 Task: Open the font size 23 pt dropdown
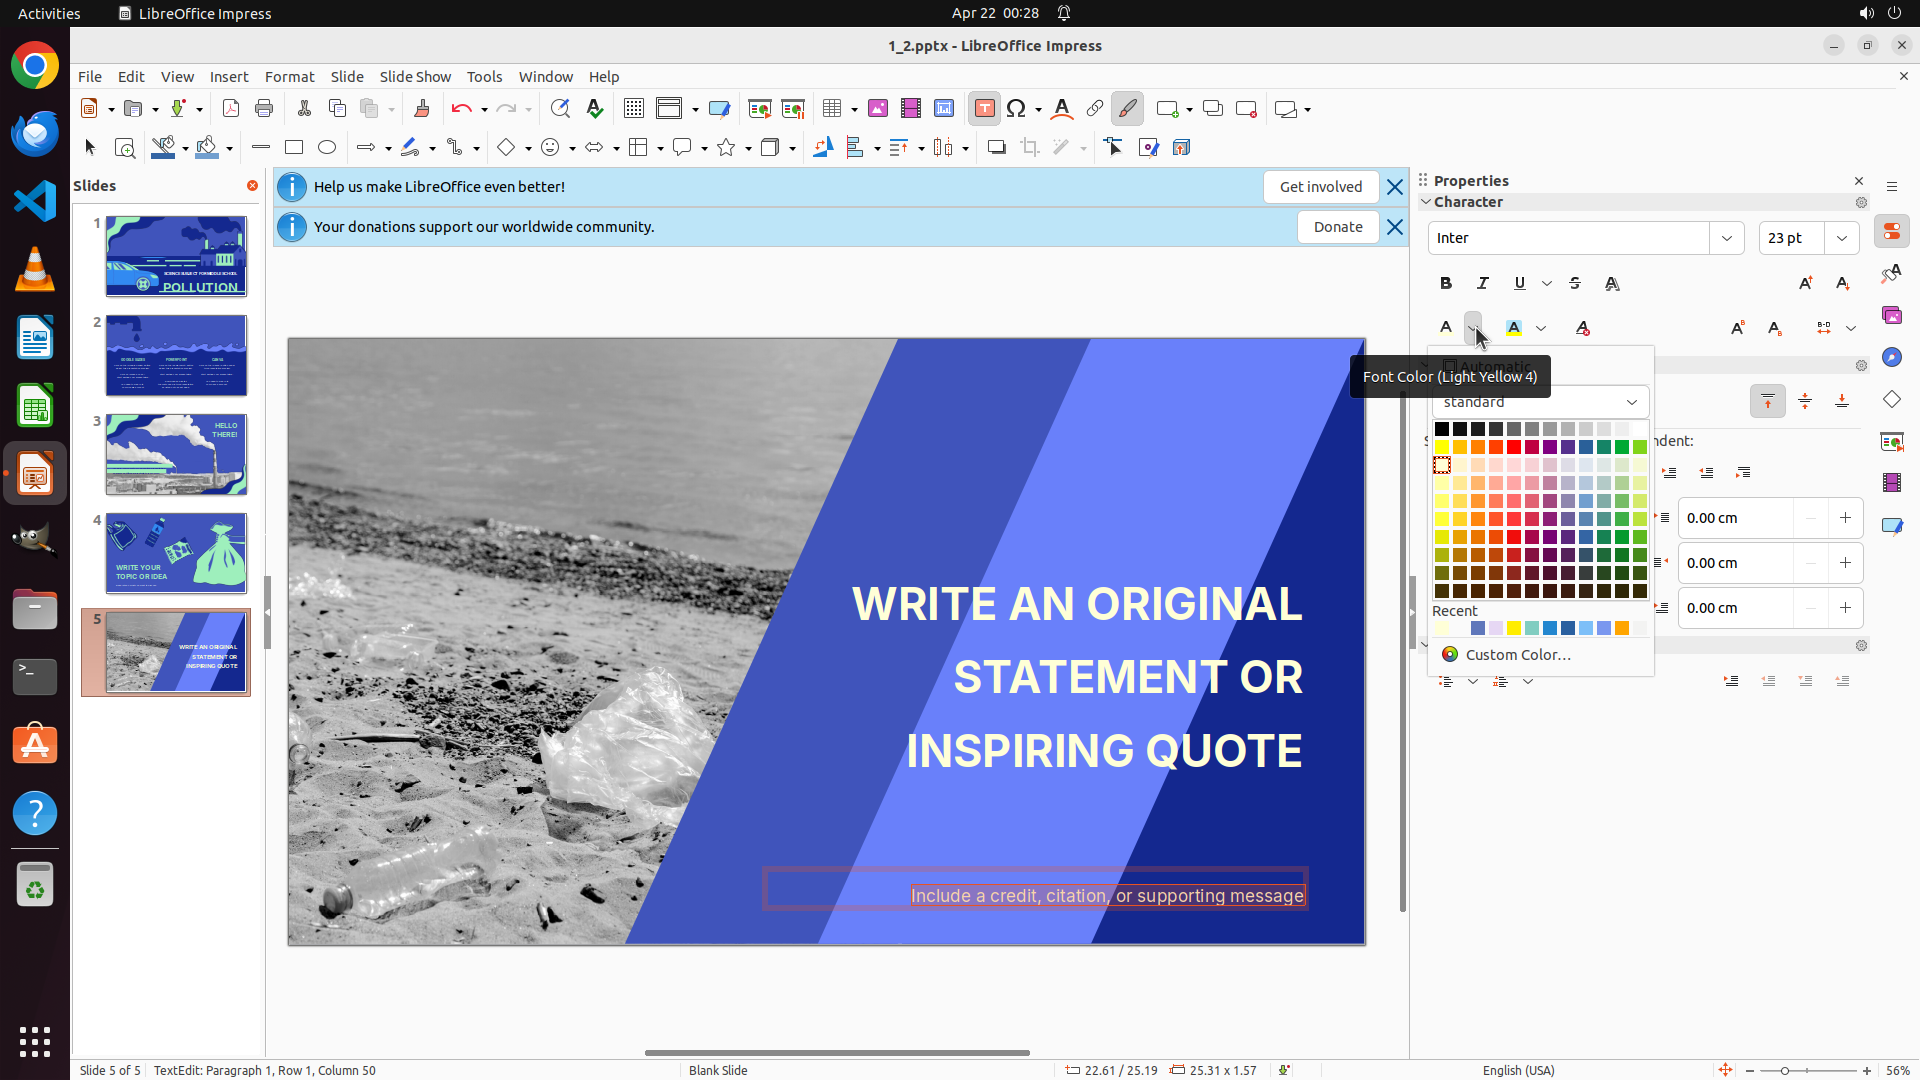pyautogui.click(x=1842, y=238)
